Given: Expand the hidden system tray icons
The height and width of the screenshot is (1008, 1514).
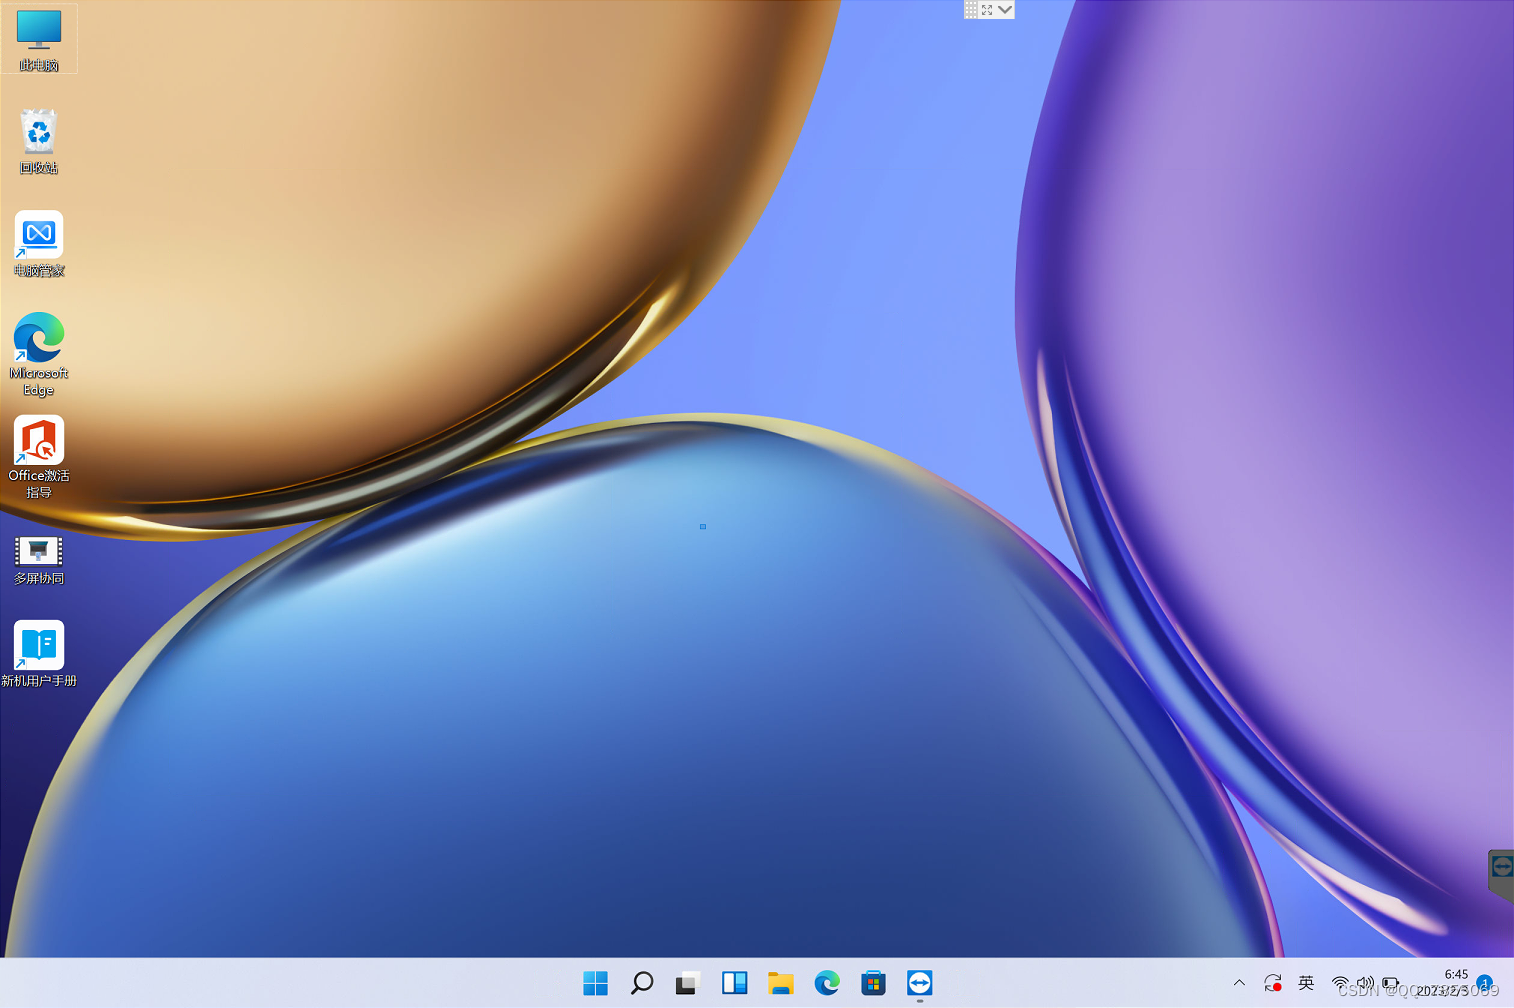Looking at the screenshot, I should click(x=1239, y=983).
